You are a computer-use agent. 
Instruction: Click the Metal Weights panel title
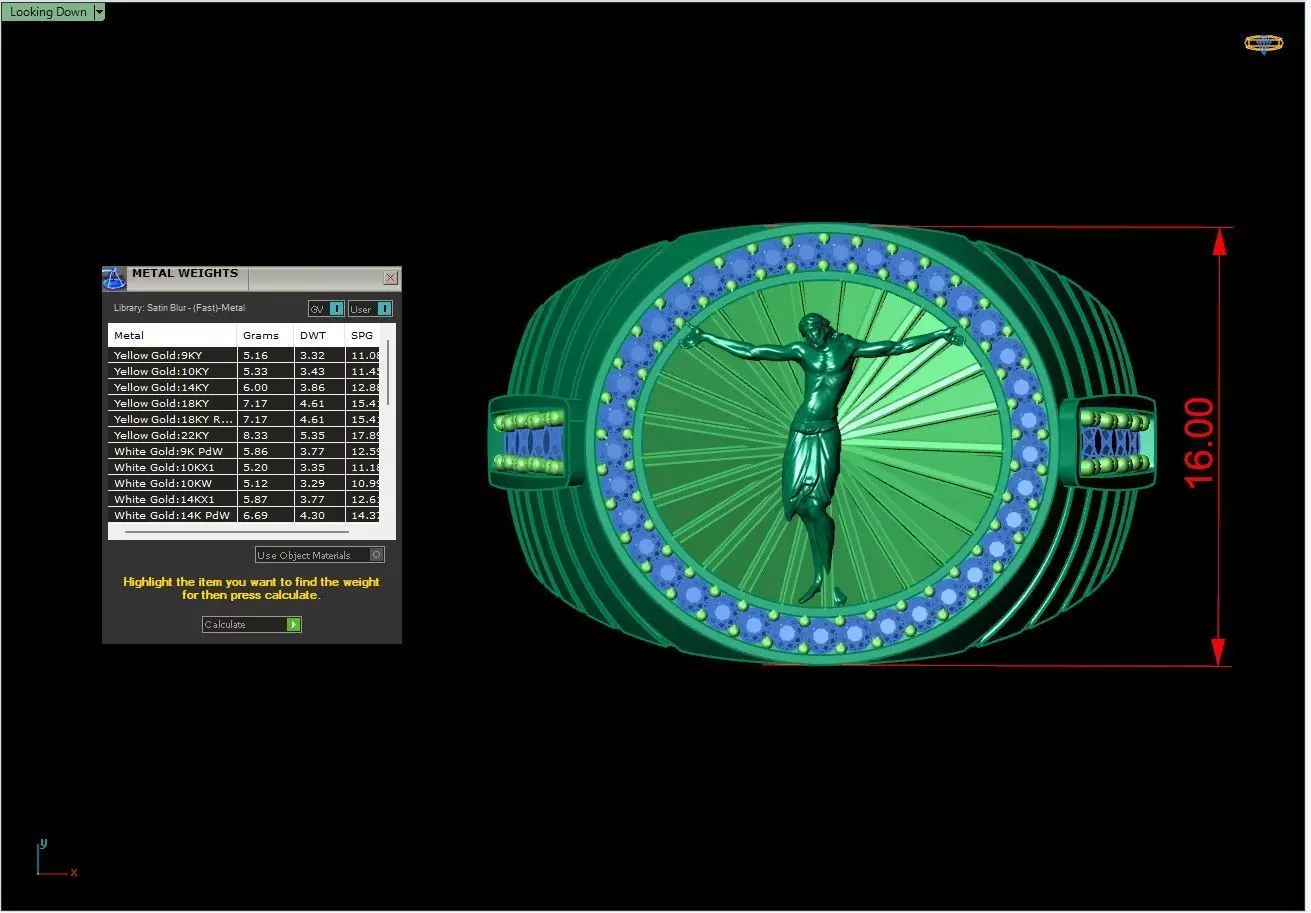185,273
